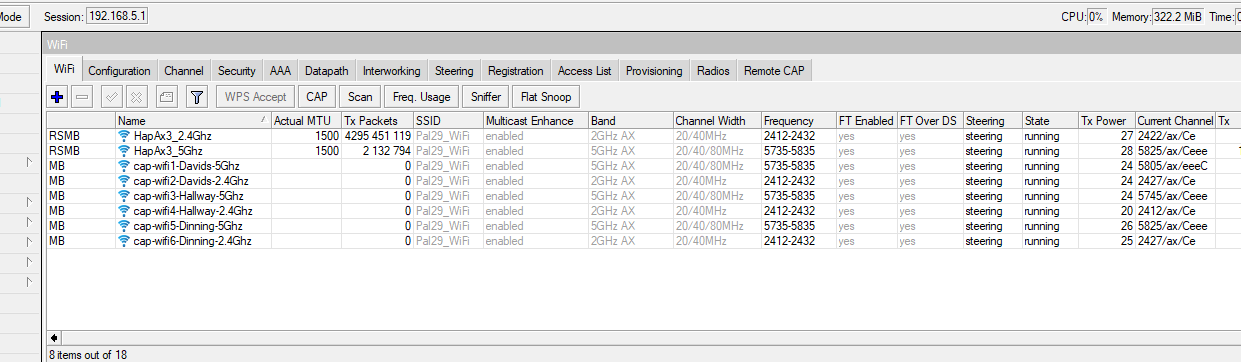Click the minus remove button

click(x=83, y=97)
